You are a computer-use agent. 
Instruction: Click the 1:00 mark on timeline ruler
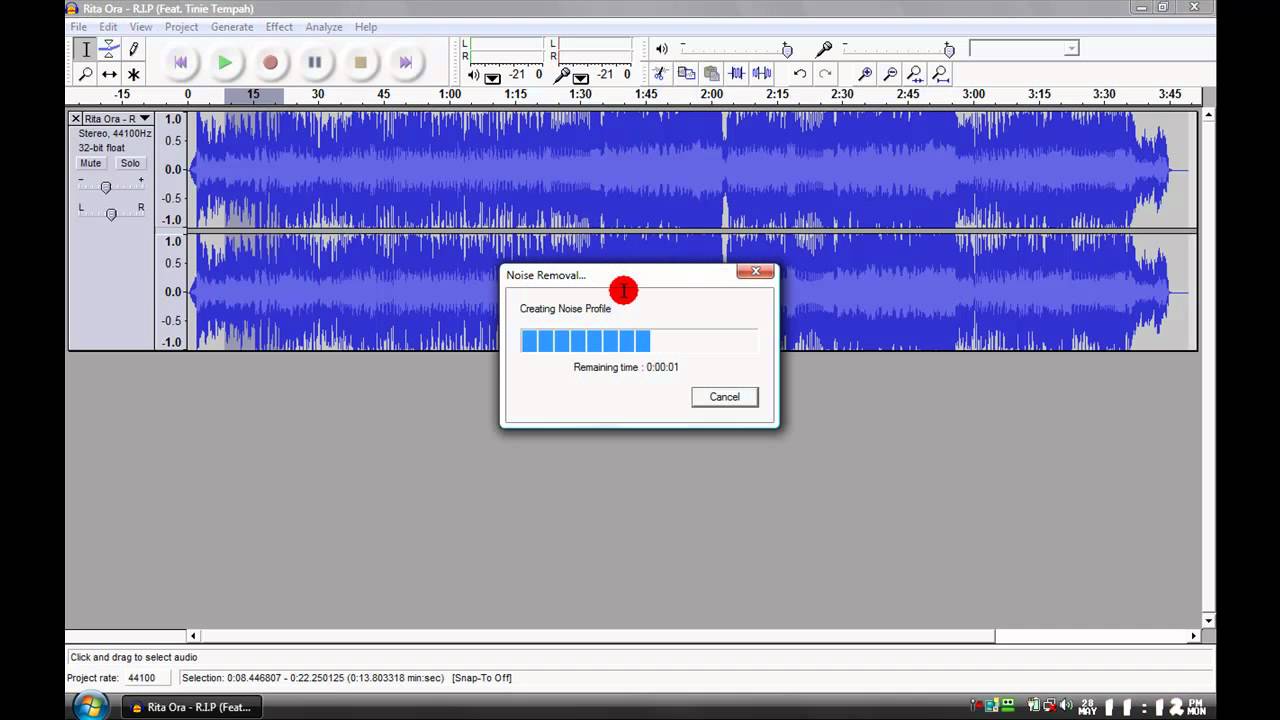click(x=450, y=94)
